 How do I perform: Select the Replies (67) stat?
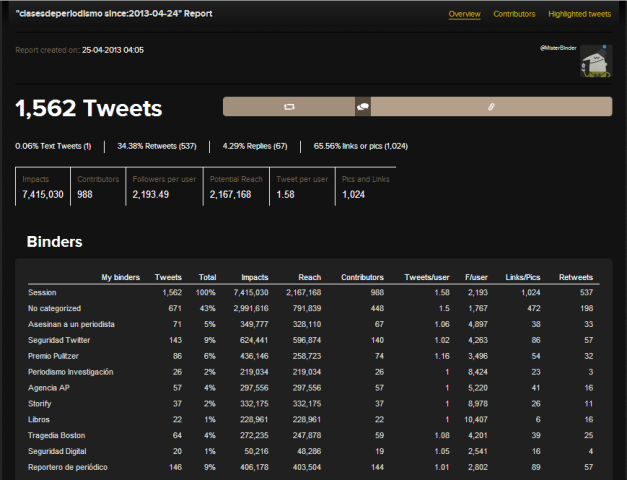(255, 146)
